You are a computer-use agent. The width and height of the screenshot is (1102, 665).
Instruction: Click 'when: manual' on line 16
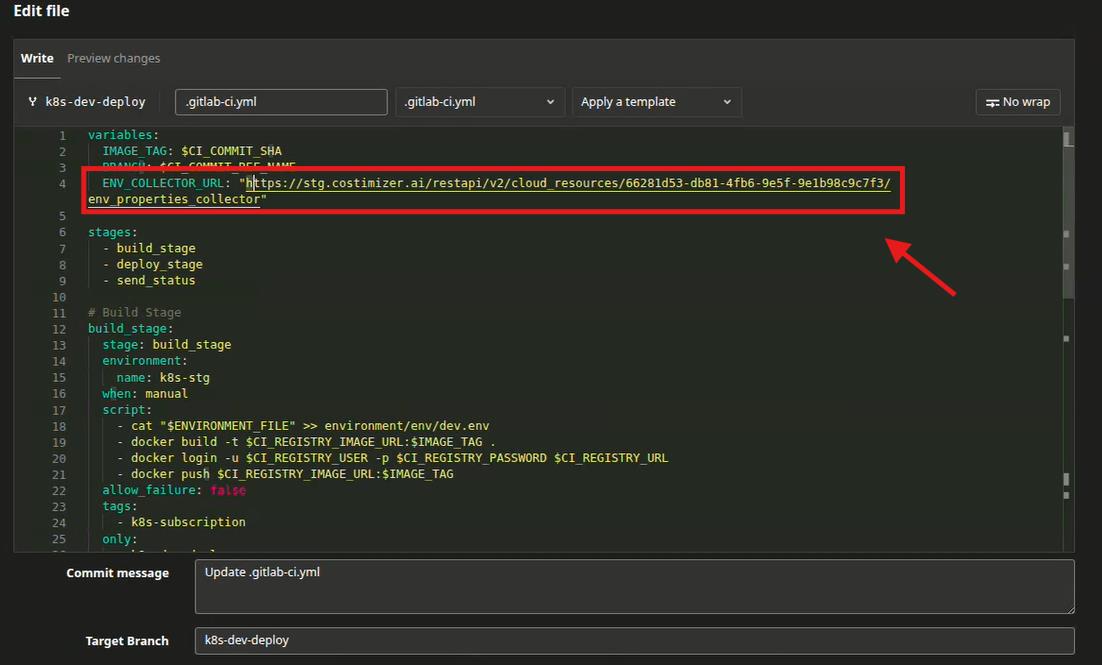[x=145, y=394]
